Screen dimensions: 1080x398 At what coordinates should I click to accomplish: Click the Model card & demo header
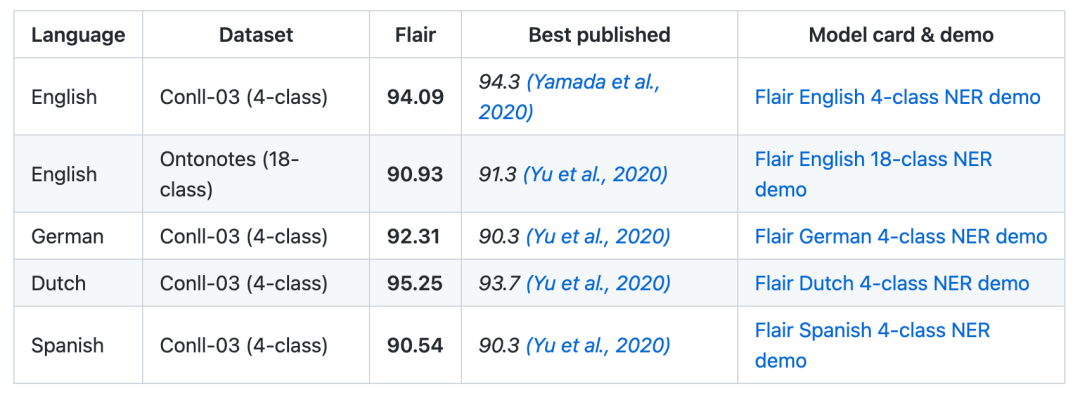click(901, 35)
